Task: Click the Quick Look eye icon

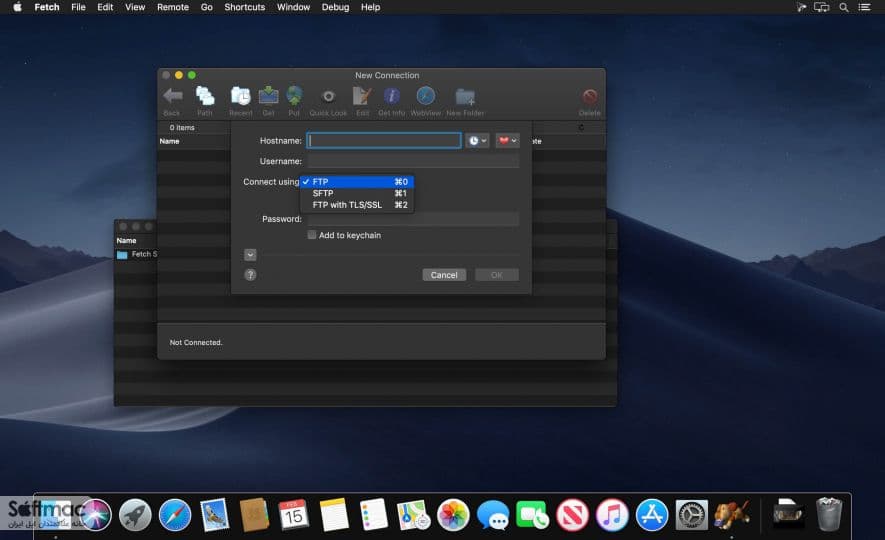Action: click(328, 96)
